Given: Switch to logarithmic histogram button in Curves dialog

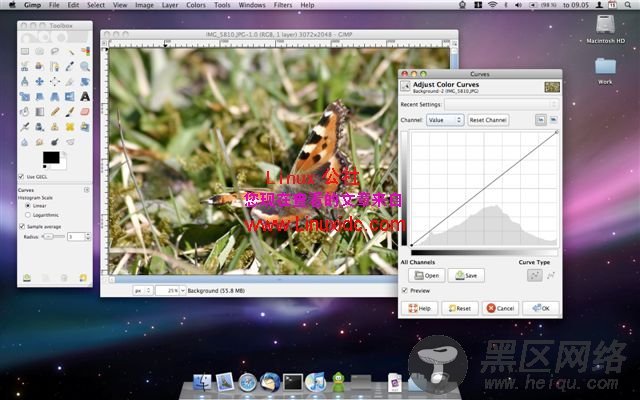Looking at the screenshot, I should pyautogui.click(x=553, y=120).
